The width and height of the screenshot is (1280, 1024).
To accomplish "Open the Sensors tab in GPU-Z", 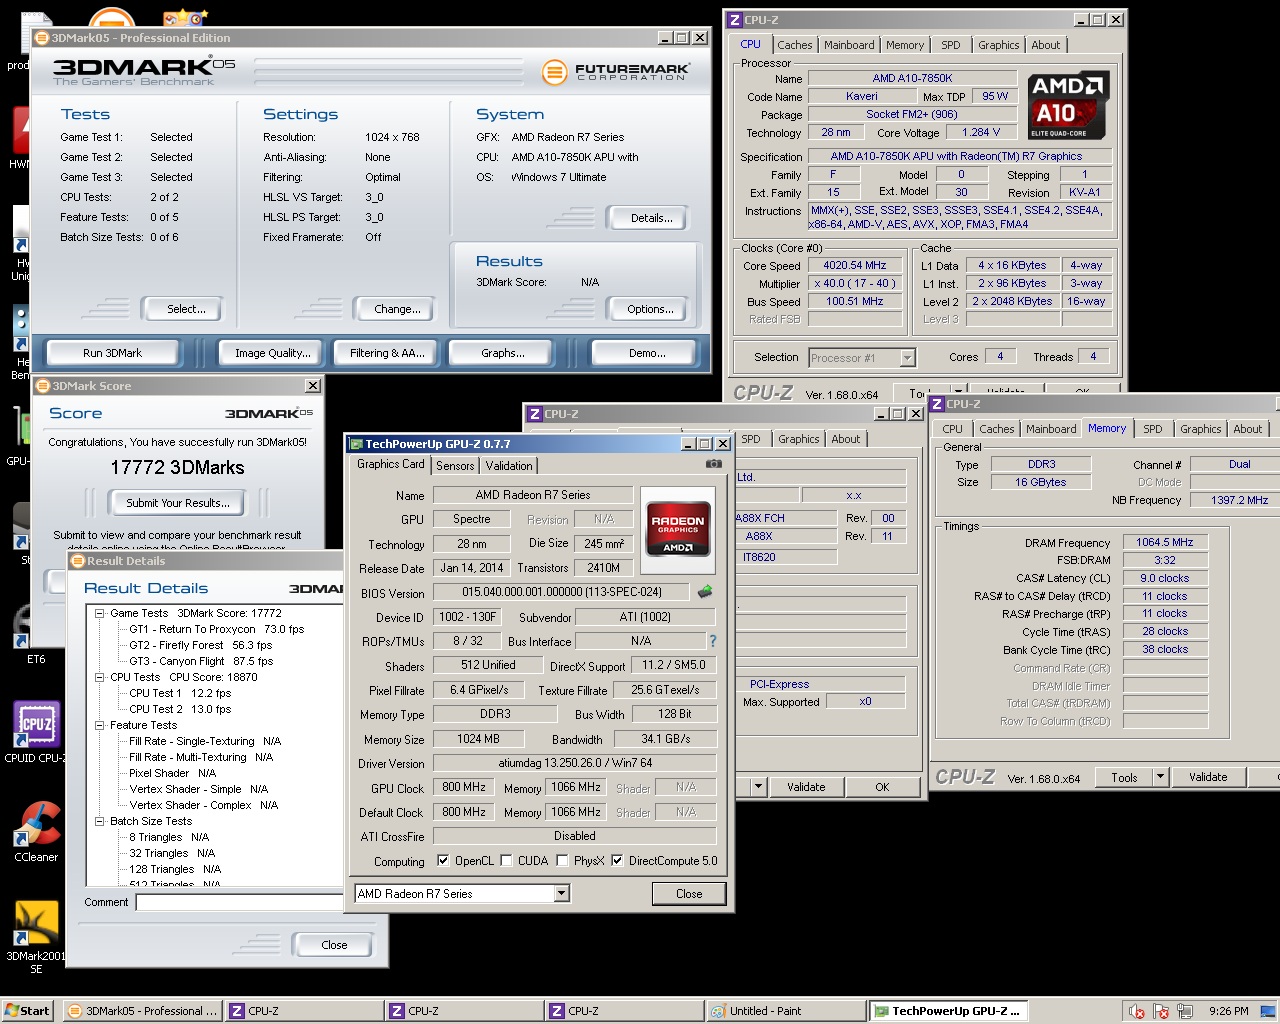I will click(x=455, y=466).
